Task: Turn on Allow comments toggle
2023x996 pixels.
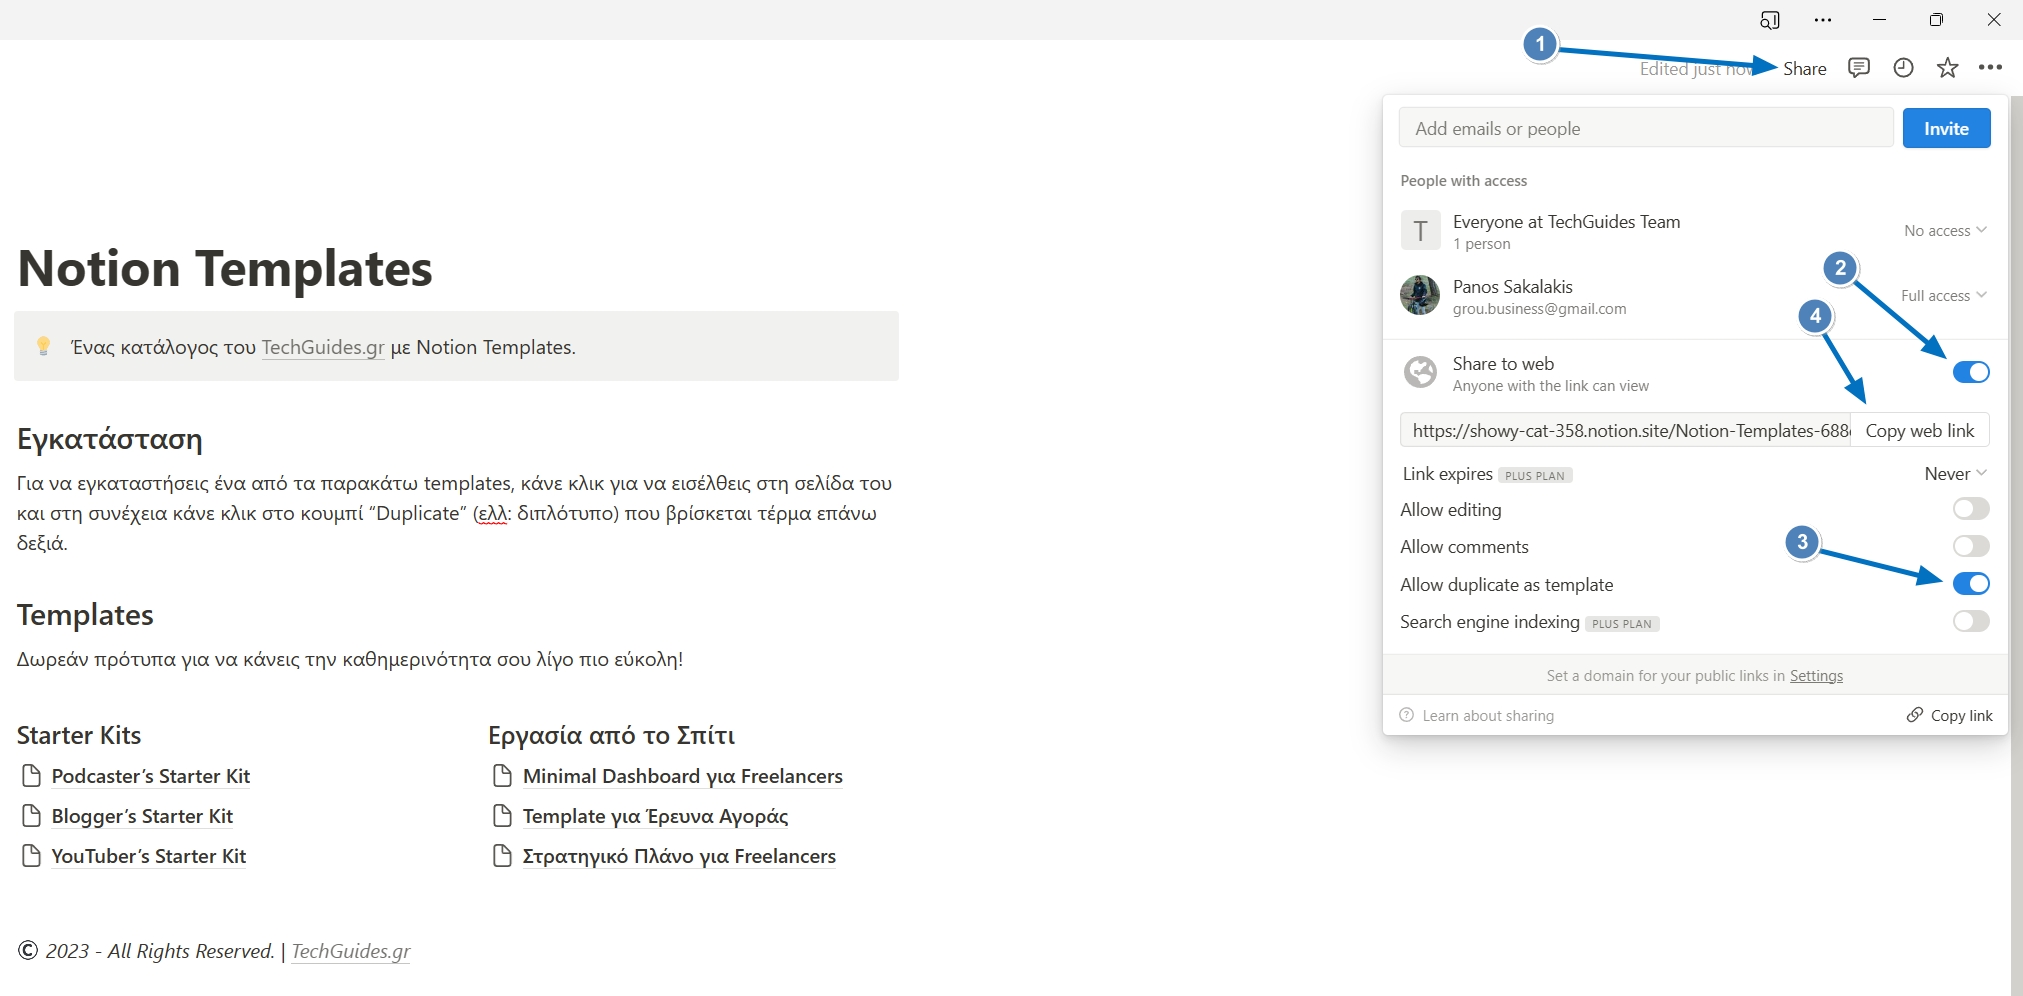Action: coord(1971,546)
